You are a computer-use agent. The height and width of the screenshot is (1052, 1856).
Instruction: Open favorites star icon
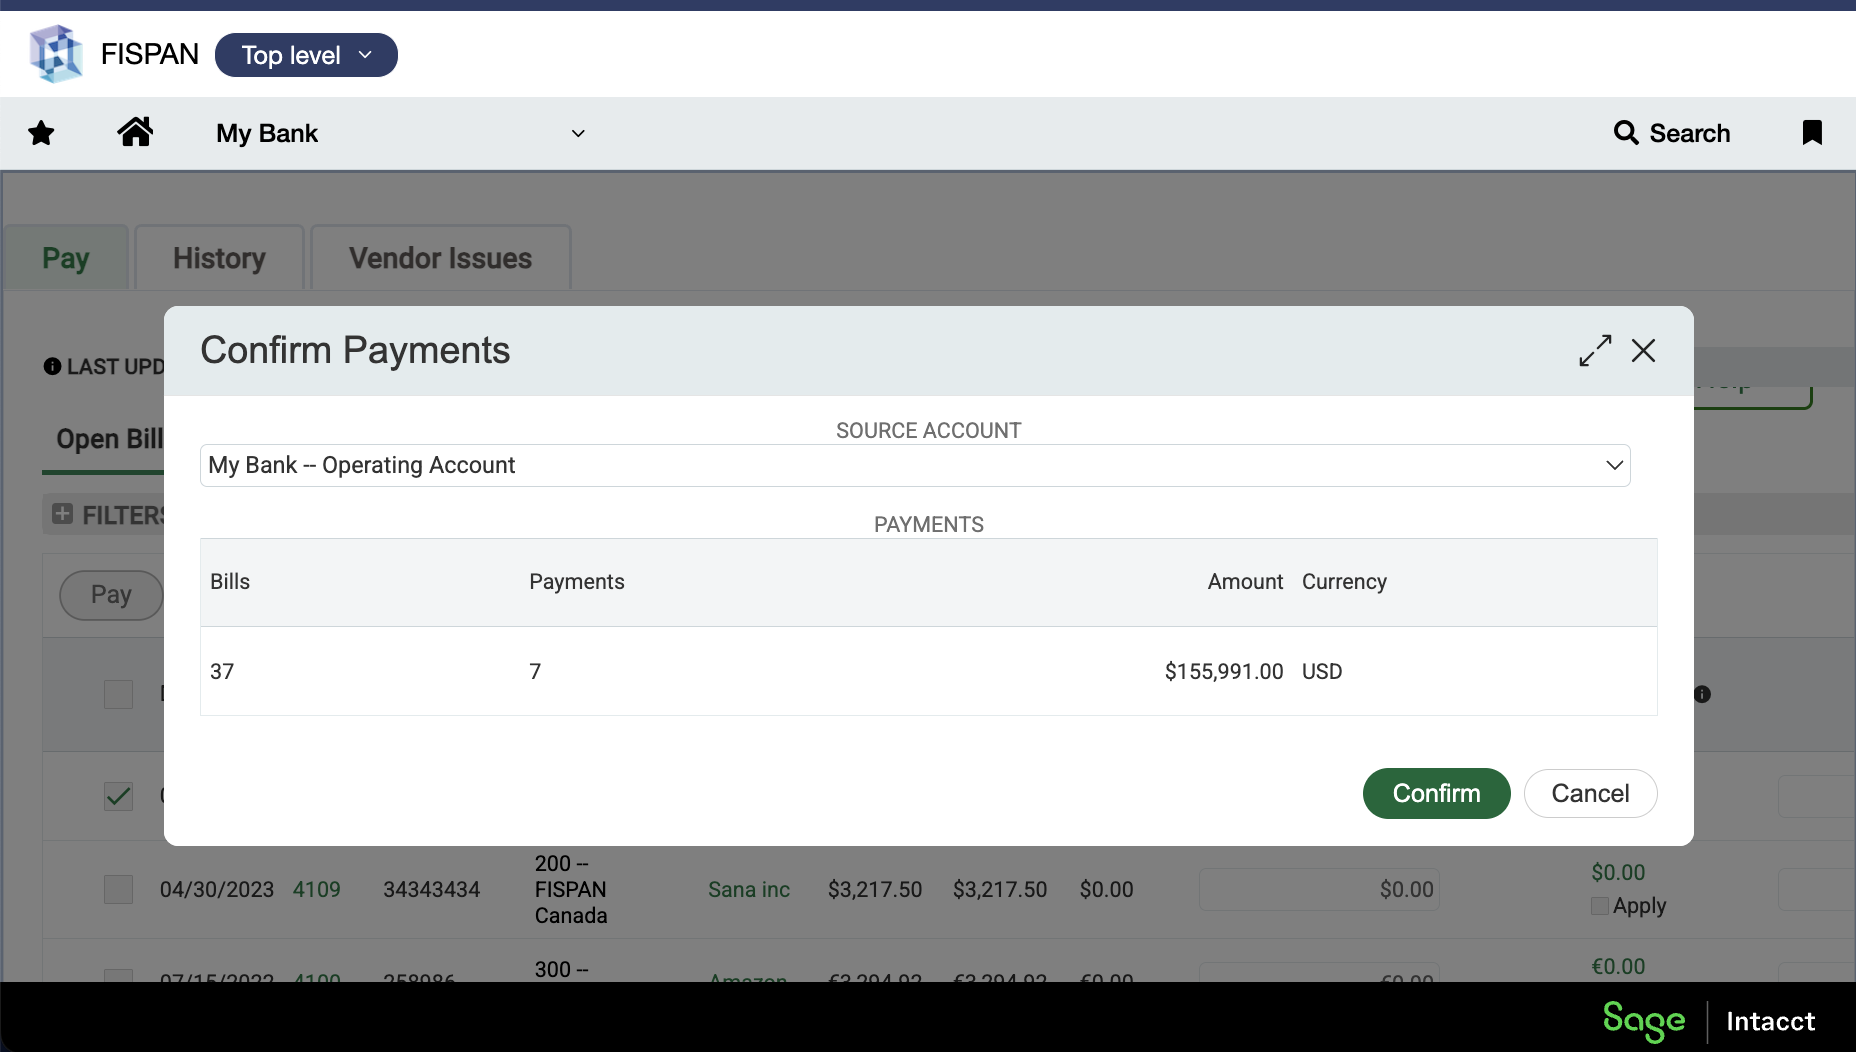point(41,133)
